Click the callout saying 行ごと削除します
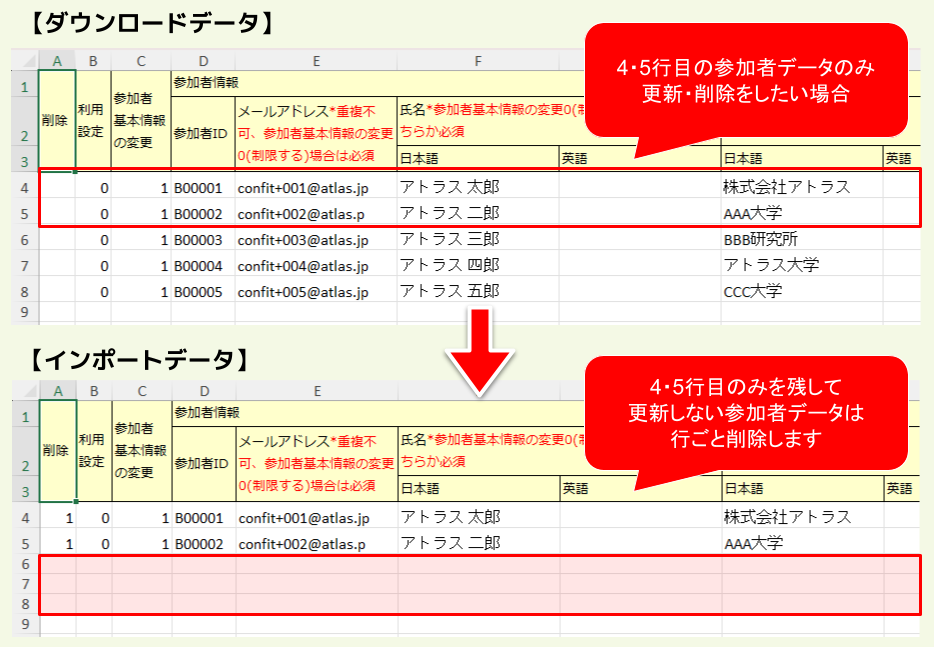This screenshot has height=647, width=934. pyautogui.click(x=745, y=412)
